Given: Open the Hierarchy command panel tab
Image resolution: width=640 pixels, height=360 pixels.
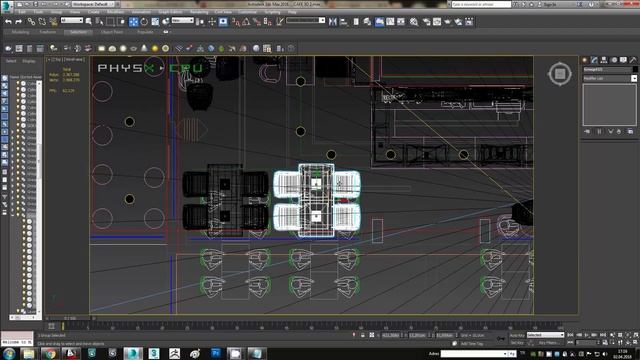Looking at the screenshot, I should pyautogui.click(x=604, y=60).
